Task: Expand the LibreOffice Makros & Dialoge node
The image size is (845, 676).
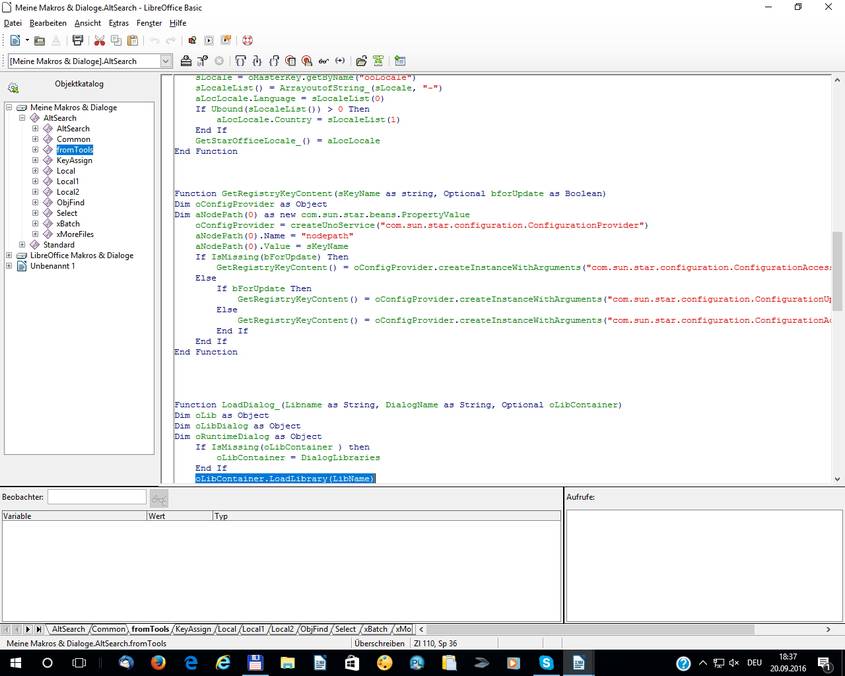Action: 9,255
